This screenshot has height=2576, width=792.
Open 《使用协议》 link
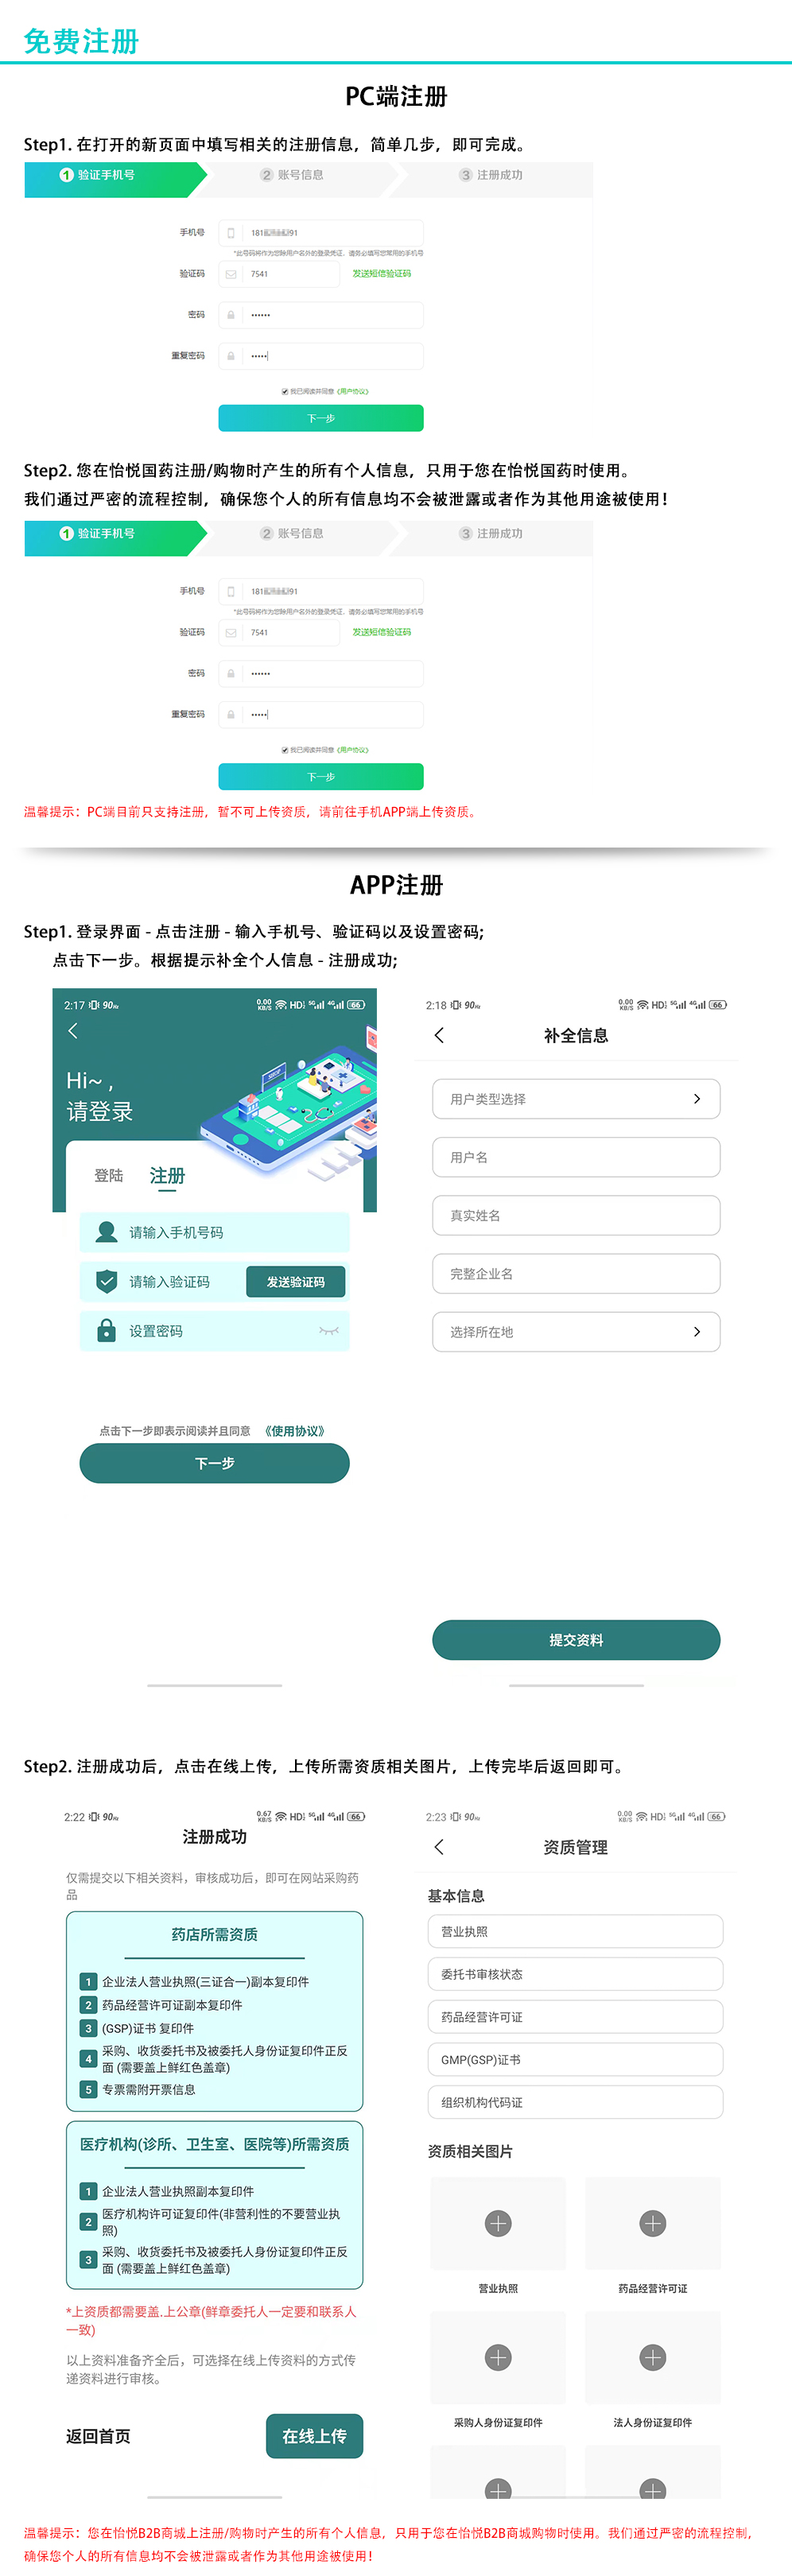pyautogui.click(x=294, y=1431)
